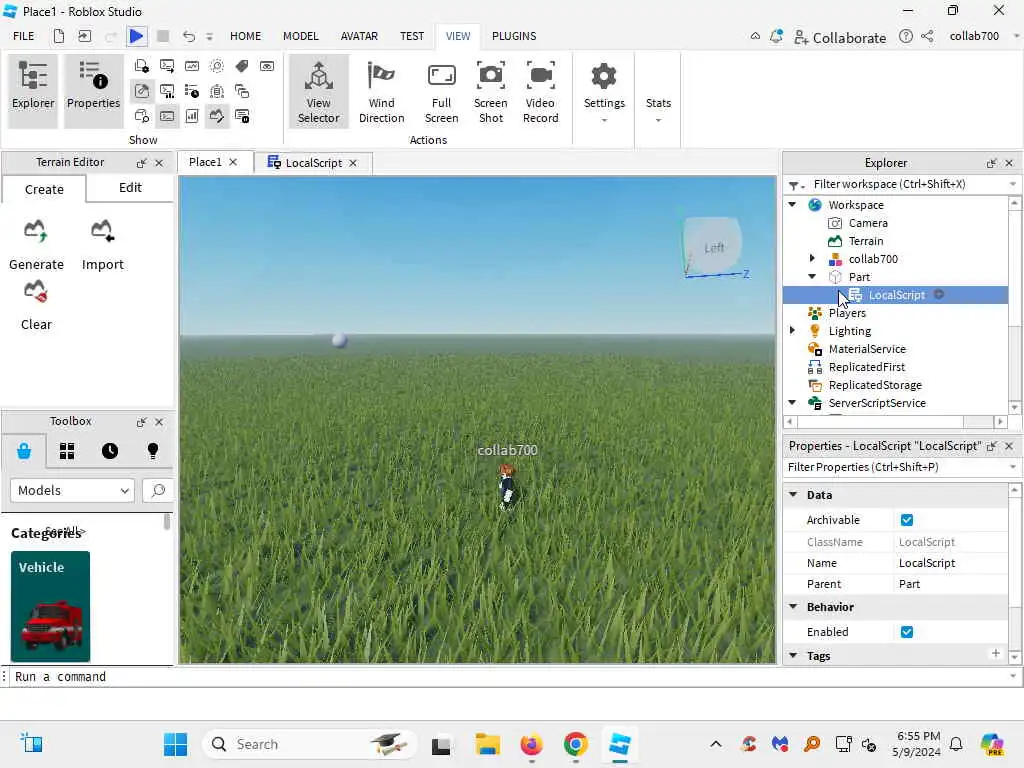This screenshot has height=768, width=1024.
Task: Switch to the PLUGINS ribbon tab
Action: pyautogui.click(x=514, y=36)
